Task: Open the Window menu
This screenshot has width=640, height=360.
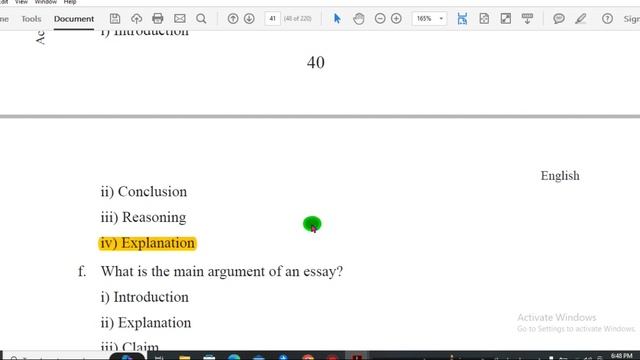Action: pyautogui.click(x=45, y=2)
